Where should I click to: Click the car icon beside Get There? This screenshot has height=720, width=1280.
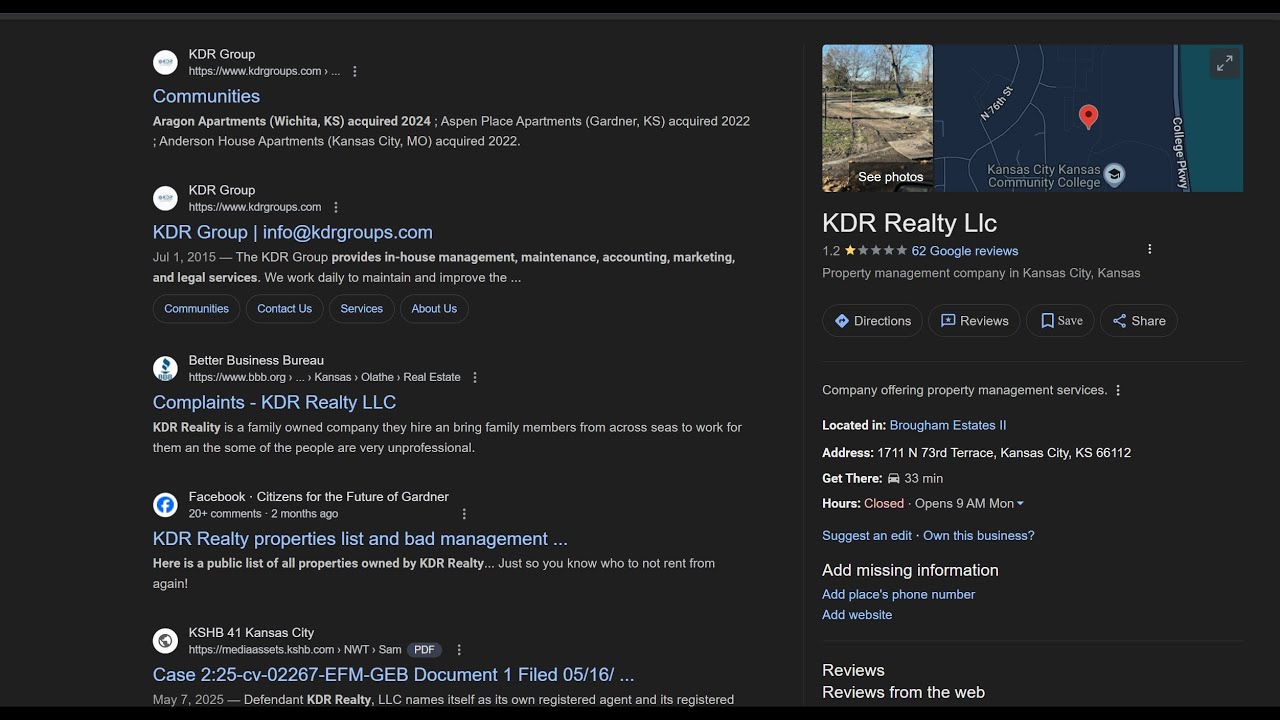pyautogui.click(x=894, y=479)
